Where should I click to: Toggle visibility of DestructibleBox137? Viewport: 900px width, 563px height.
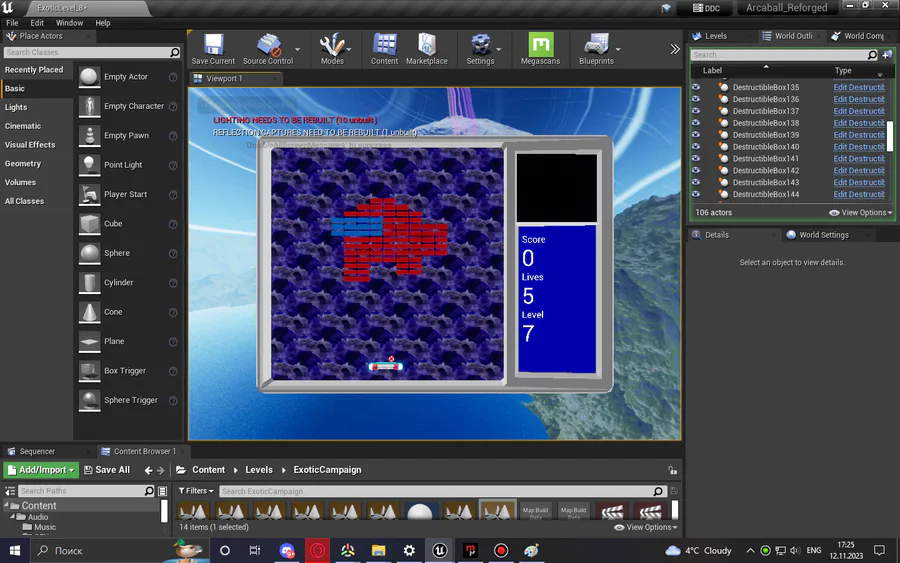696,111
